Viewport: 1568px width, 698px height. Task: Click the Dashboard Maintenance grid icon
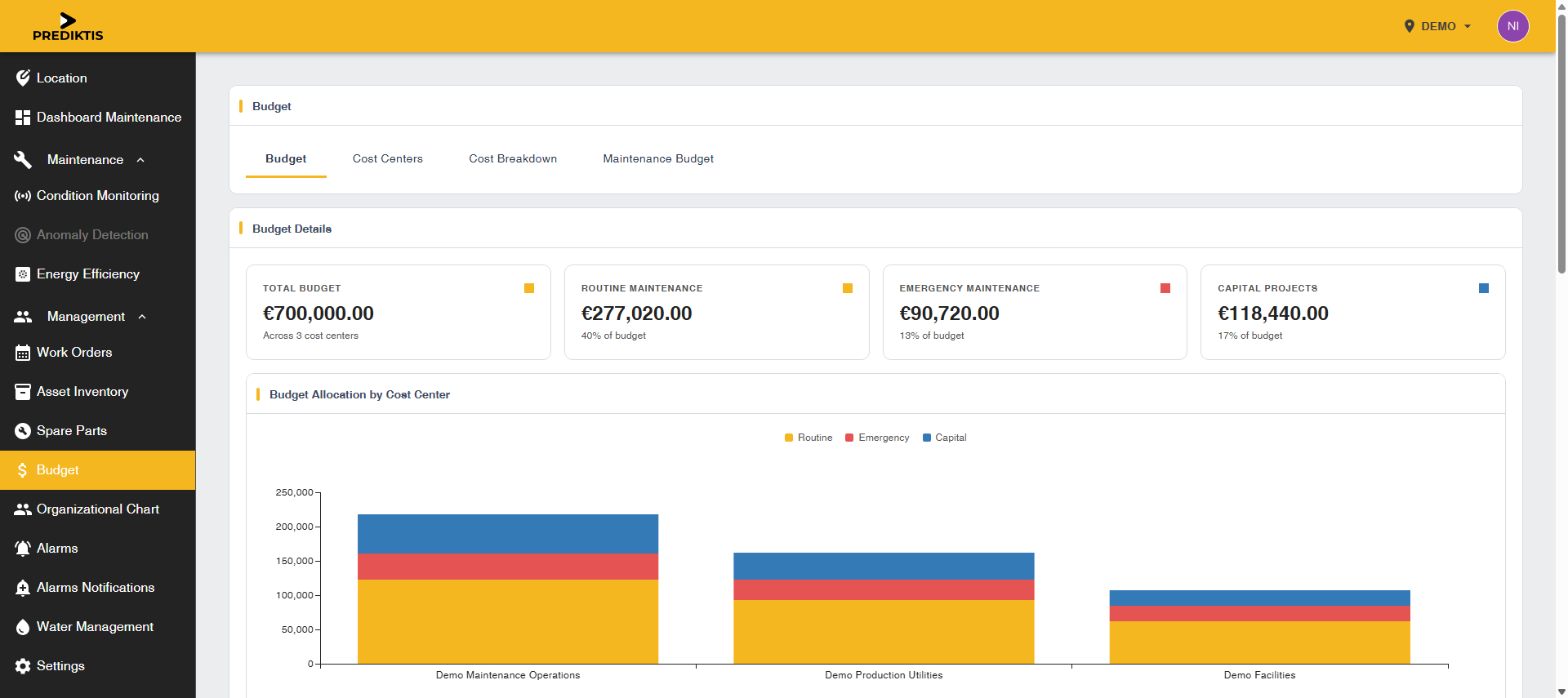point(23,117)
